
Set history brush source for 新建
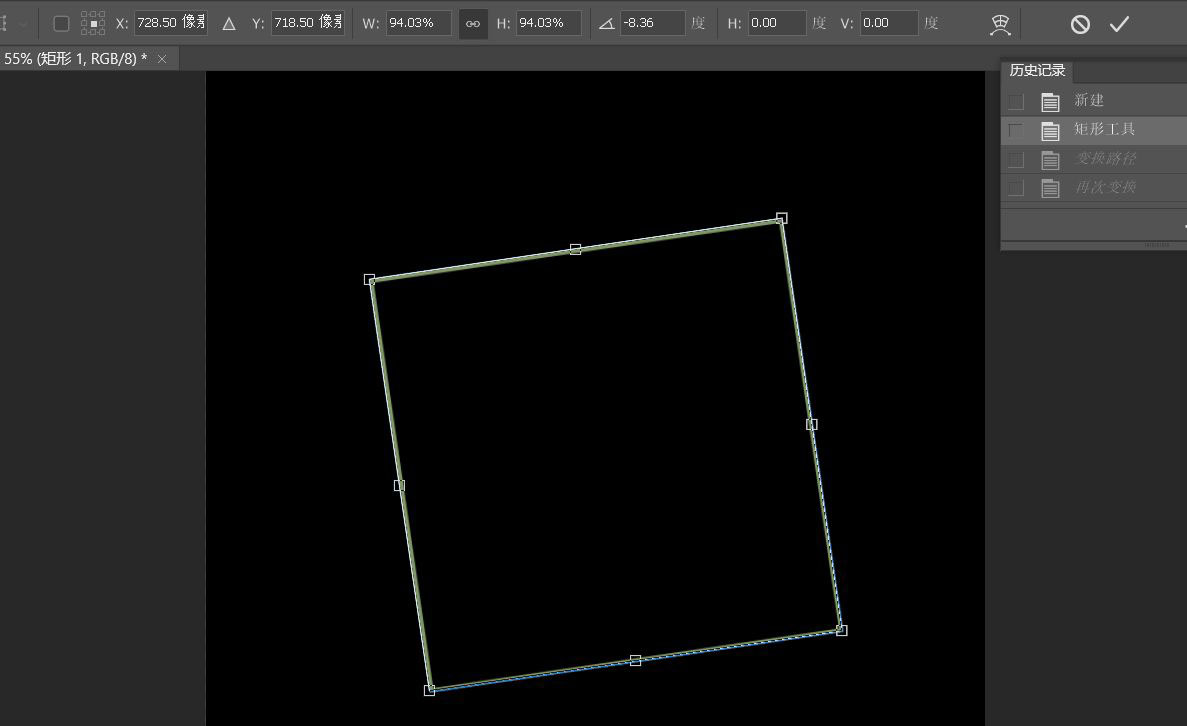click(x=1016, y=101)
